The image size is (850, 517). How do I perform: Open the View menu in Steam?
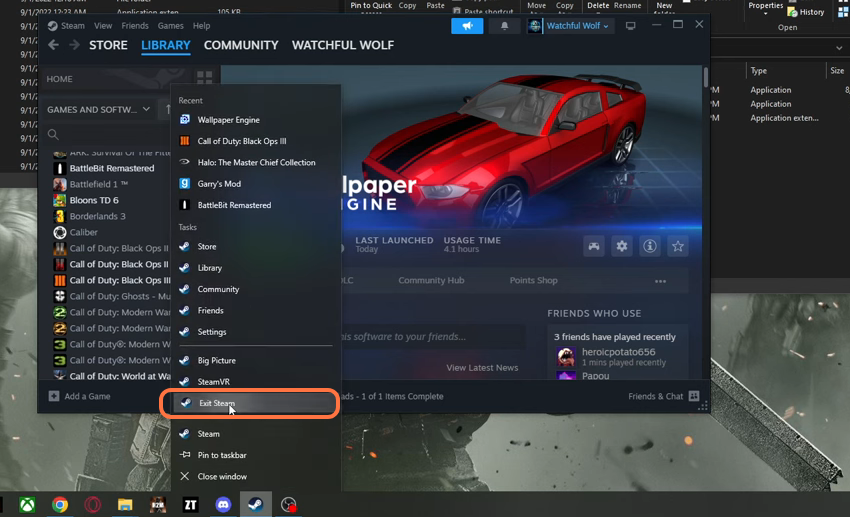coord(103,25)
